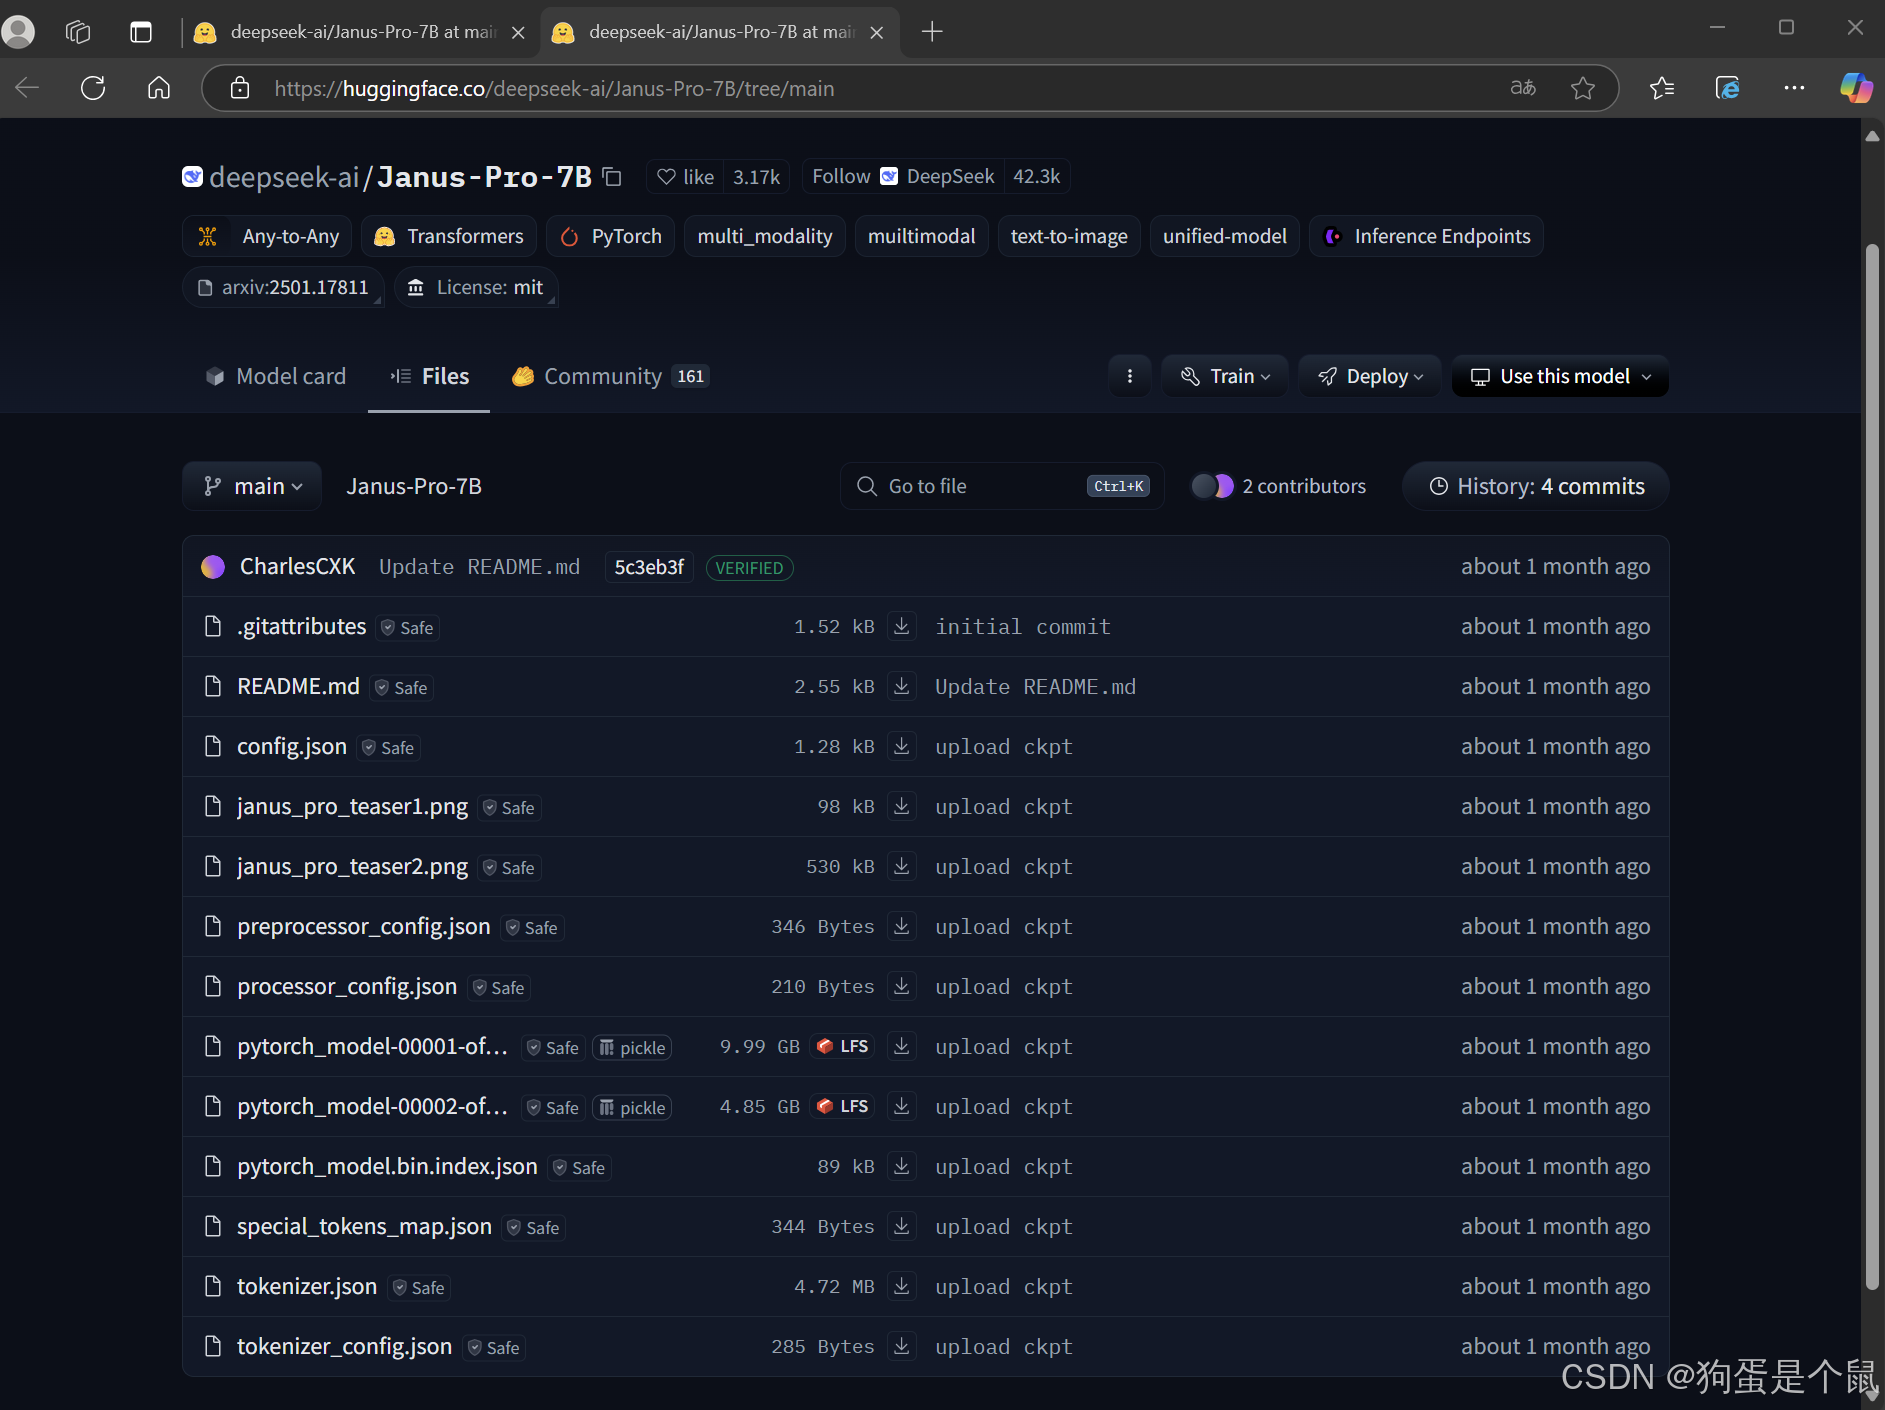Open commit 5c3eb3f
This screenshot has height=1410, width=1885.
(649, 567)
